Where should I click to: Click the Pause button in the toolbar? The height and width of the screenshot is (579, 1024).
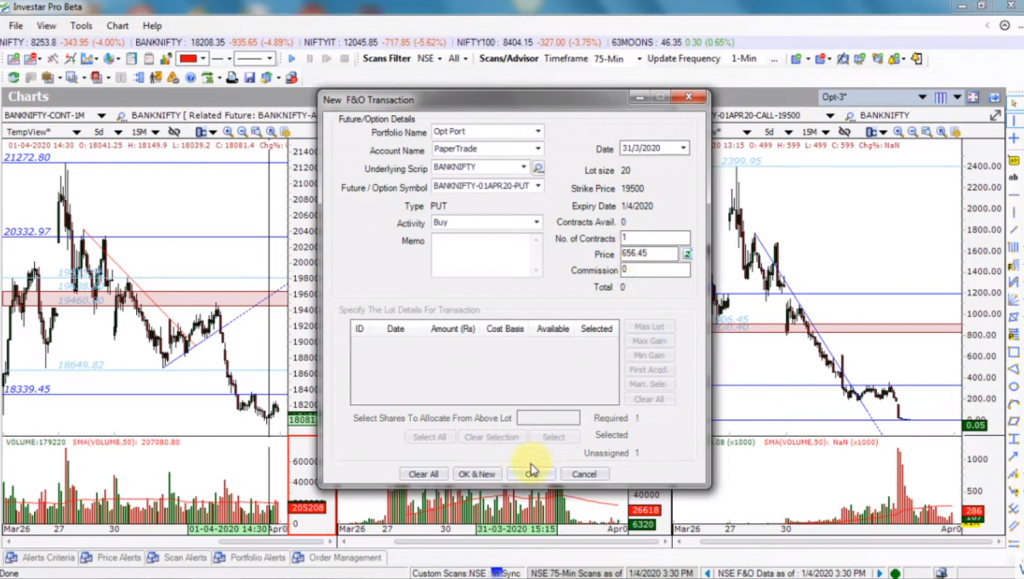(x=309, y=59)
